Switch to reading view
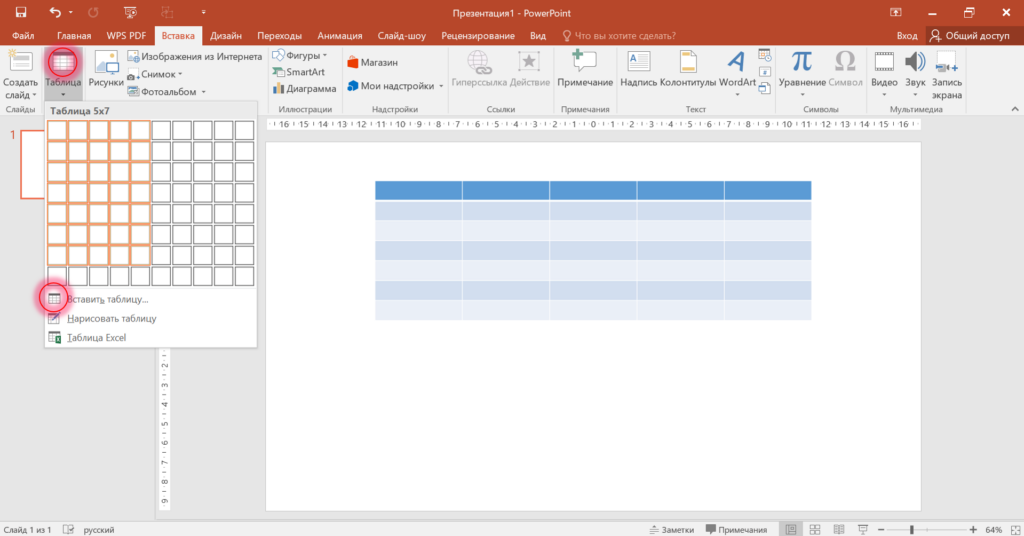 point(839,529)
